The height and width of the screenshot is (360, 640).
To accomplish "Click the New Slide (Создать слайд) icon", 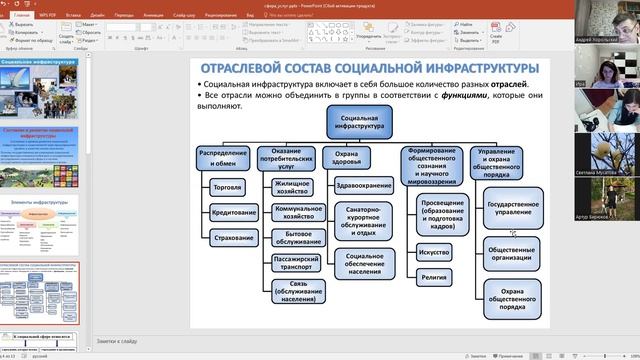I will pos(66,28).
